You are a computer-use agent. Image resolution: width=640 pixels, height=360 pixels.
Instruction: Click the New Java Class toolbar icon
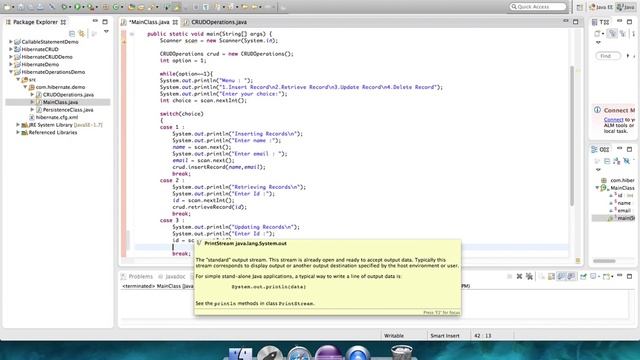116,7
